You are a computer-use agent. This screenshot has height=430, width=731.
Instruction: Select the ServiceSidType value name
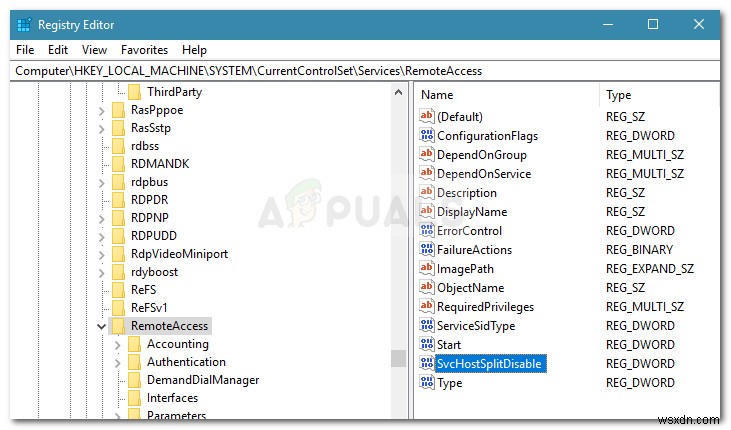pos(476,326)
